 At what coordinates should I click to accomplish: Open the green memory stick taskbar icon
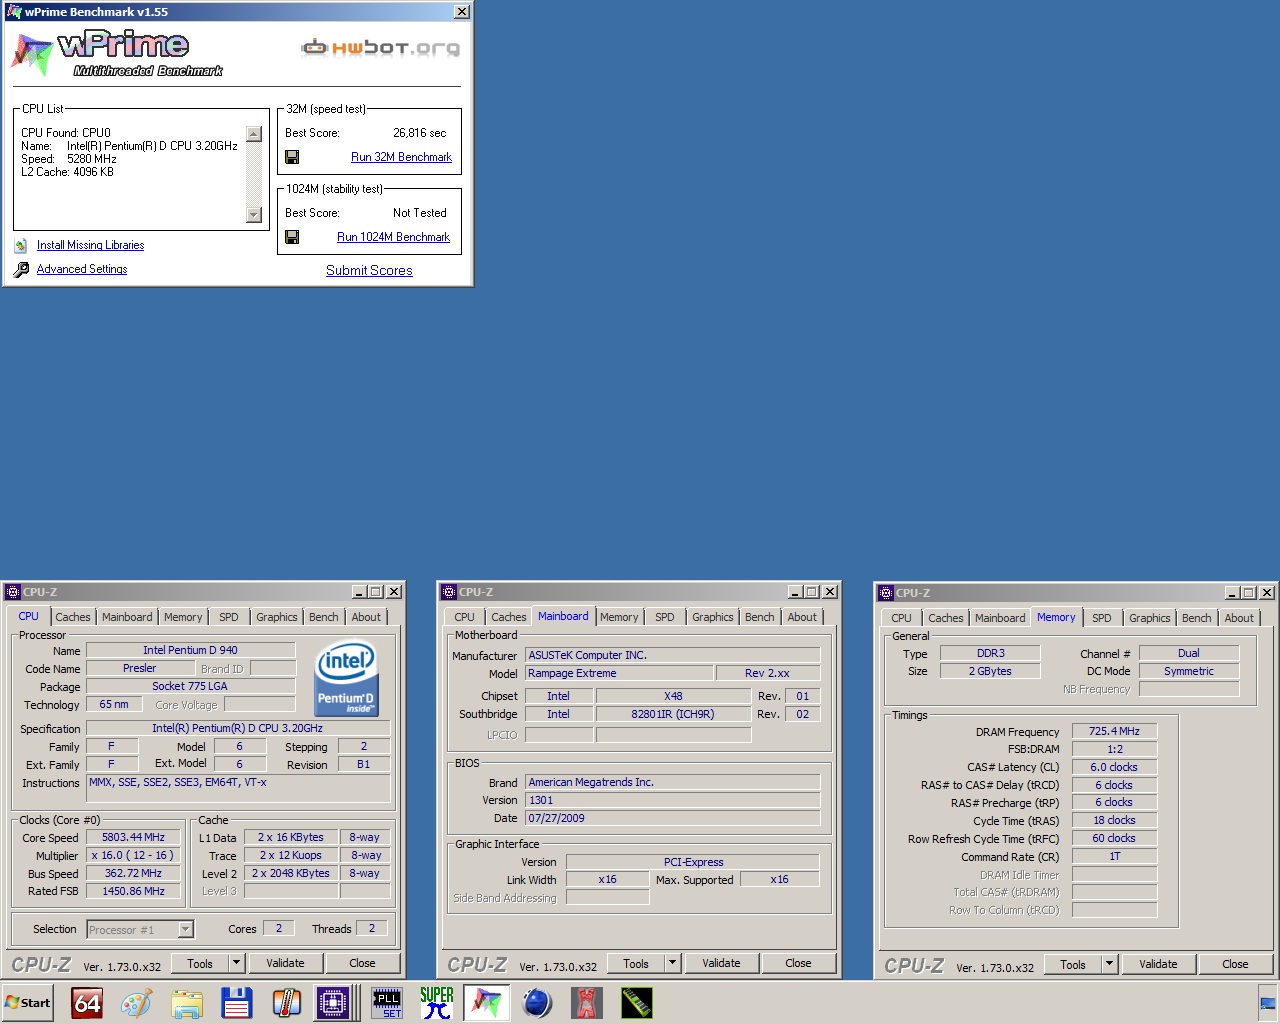pos(637,1003)
